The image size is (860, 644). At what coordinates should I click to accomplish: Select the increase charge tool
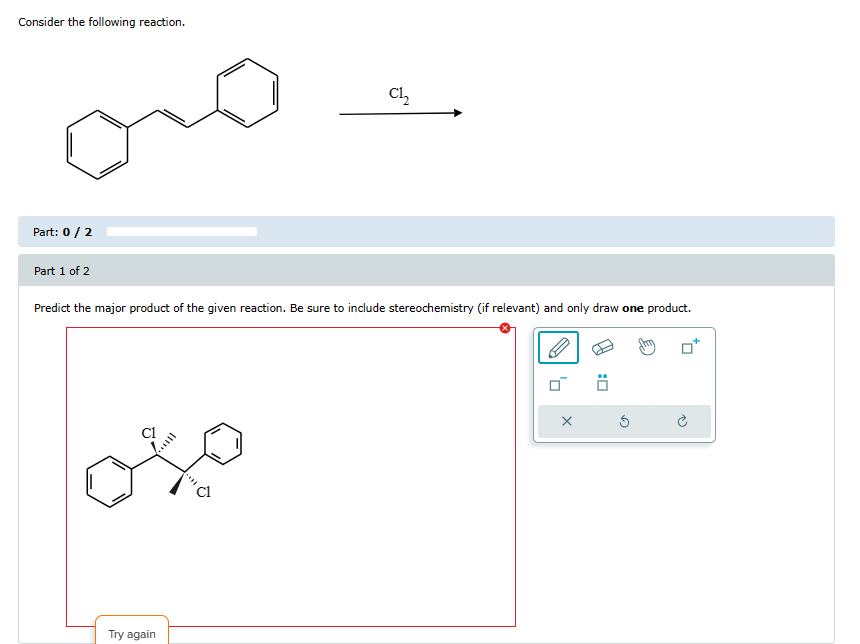click(688, 347)
